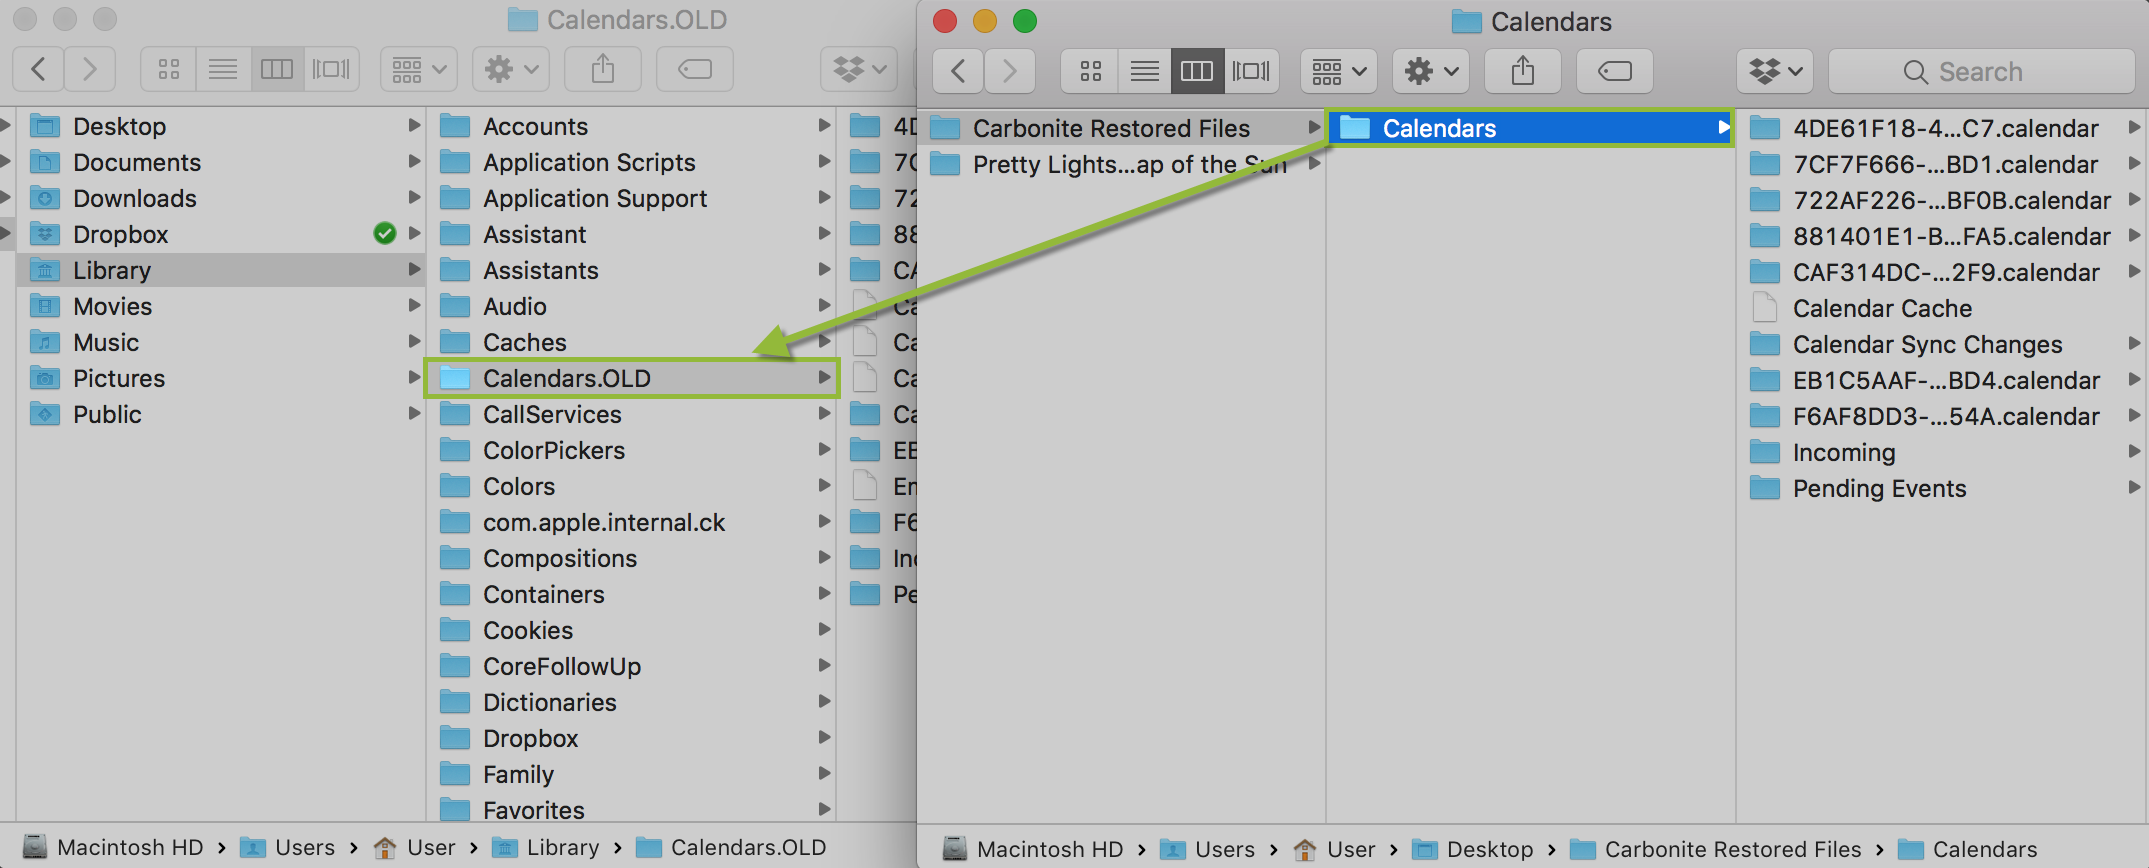Viewport: 2149px width, 868px height.
Task: Select the Pictures folder
Action: pyautogui.click(x=220, y=378)
